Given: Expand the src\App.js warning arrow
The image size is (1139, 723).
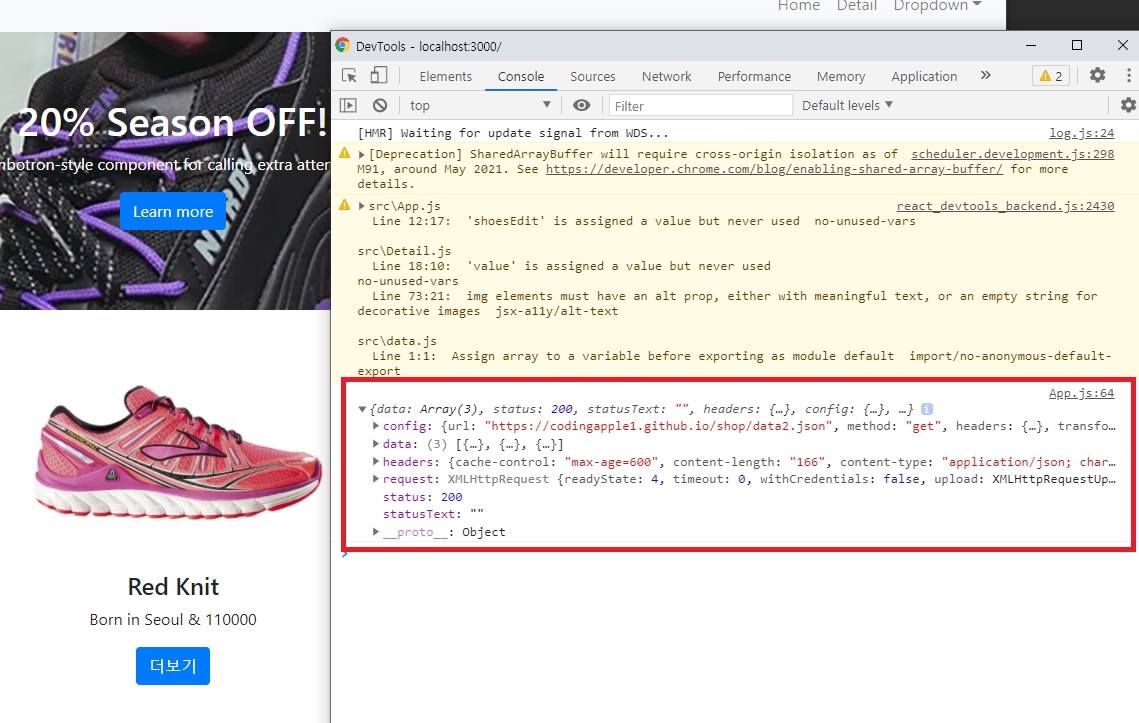Looking at the screenshot, I should point(362,206).
